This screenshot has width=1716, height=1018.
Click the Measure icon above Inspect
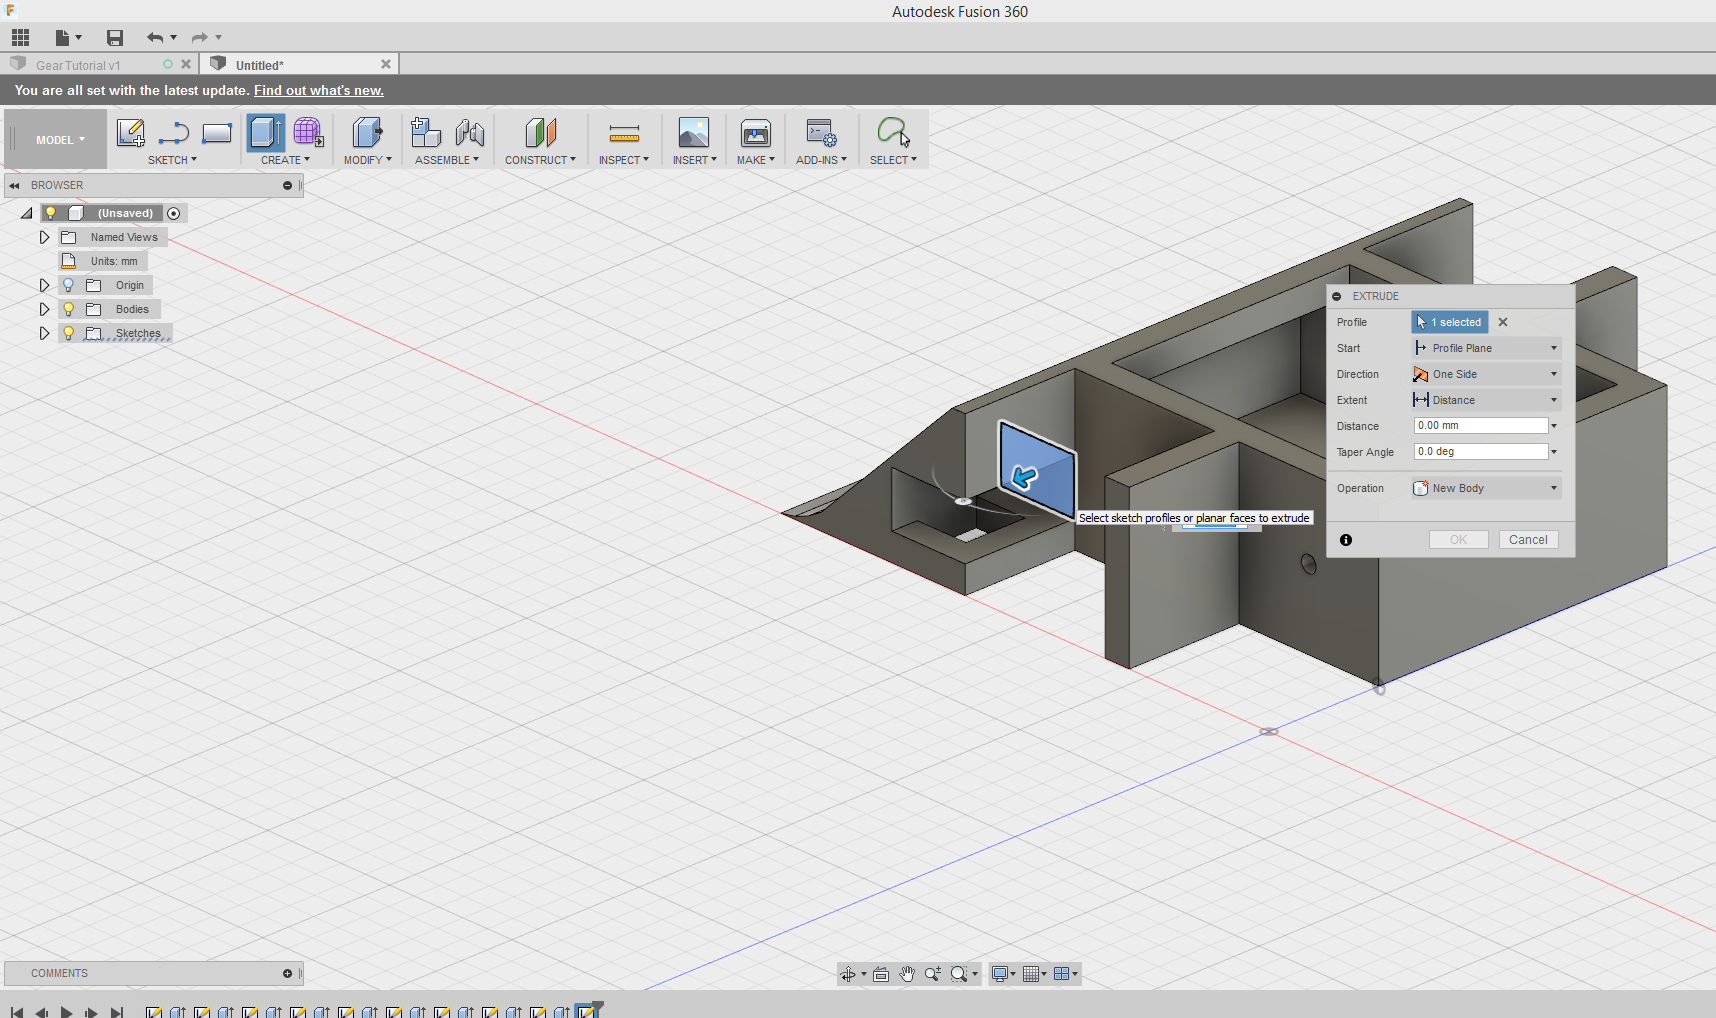(624, 133)
